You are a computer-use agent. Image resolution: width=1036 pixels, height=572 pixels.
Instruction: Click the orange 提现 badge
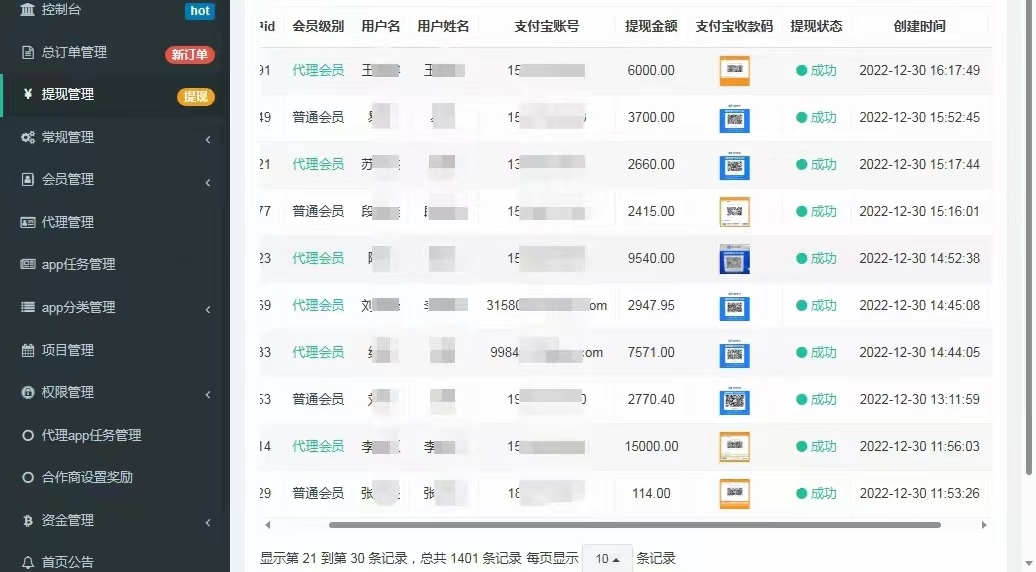click(x=196, y=97)
